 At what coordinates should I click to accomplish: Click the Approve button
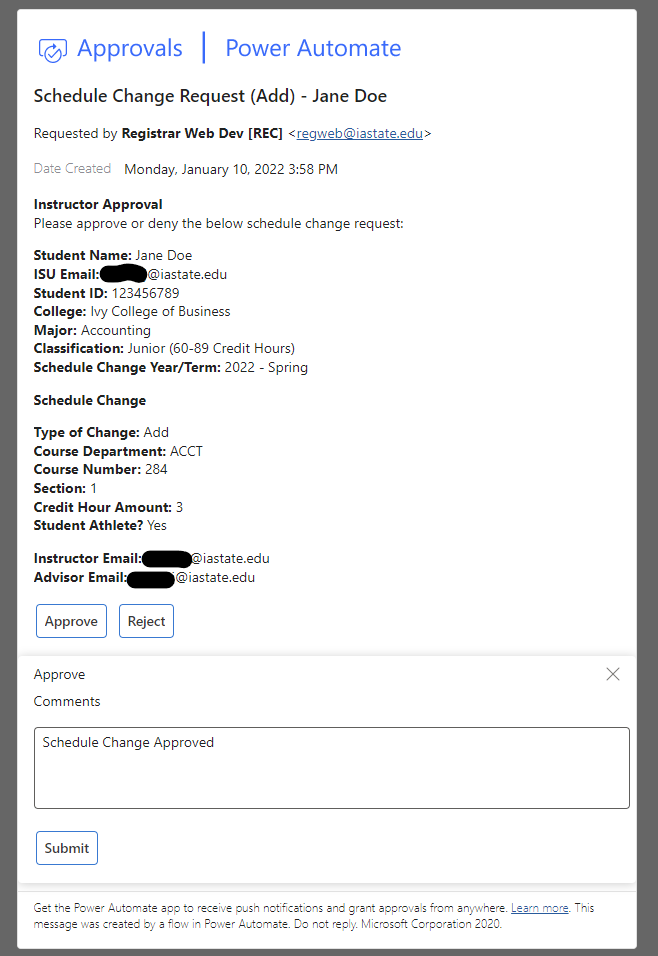coord(71,621)
